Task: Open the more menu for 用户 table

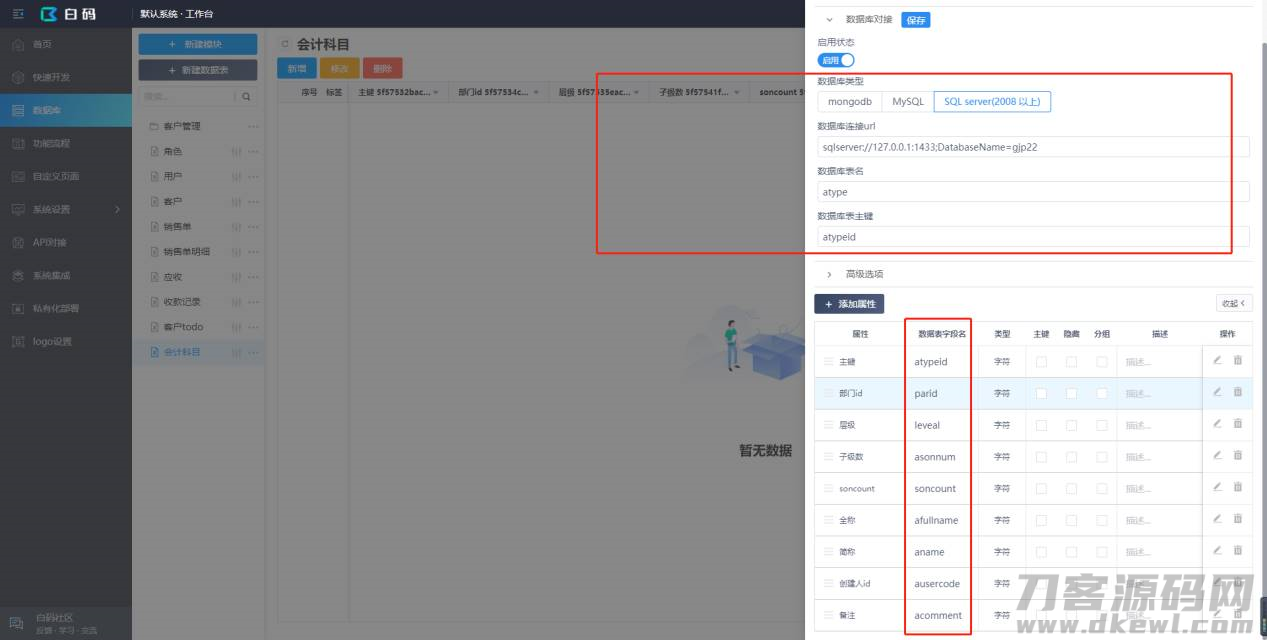Action: (253, 176)
